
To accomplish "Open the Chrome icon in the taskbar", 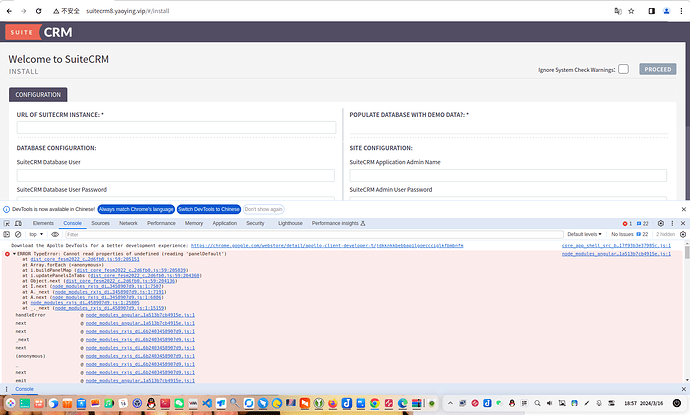I will pyautogui.click(x=374, y=403).
